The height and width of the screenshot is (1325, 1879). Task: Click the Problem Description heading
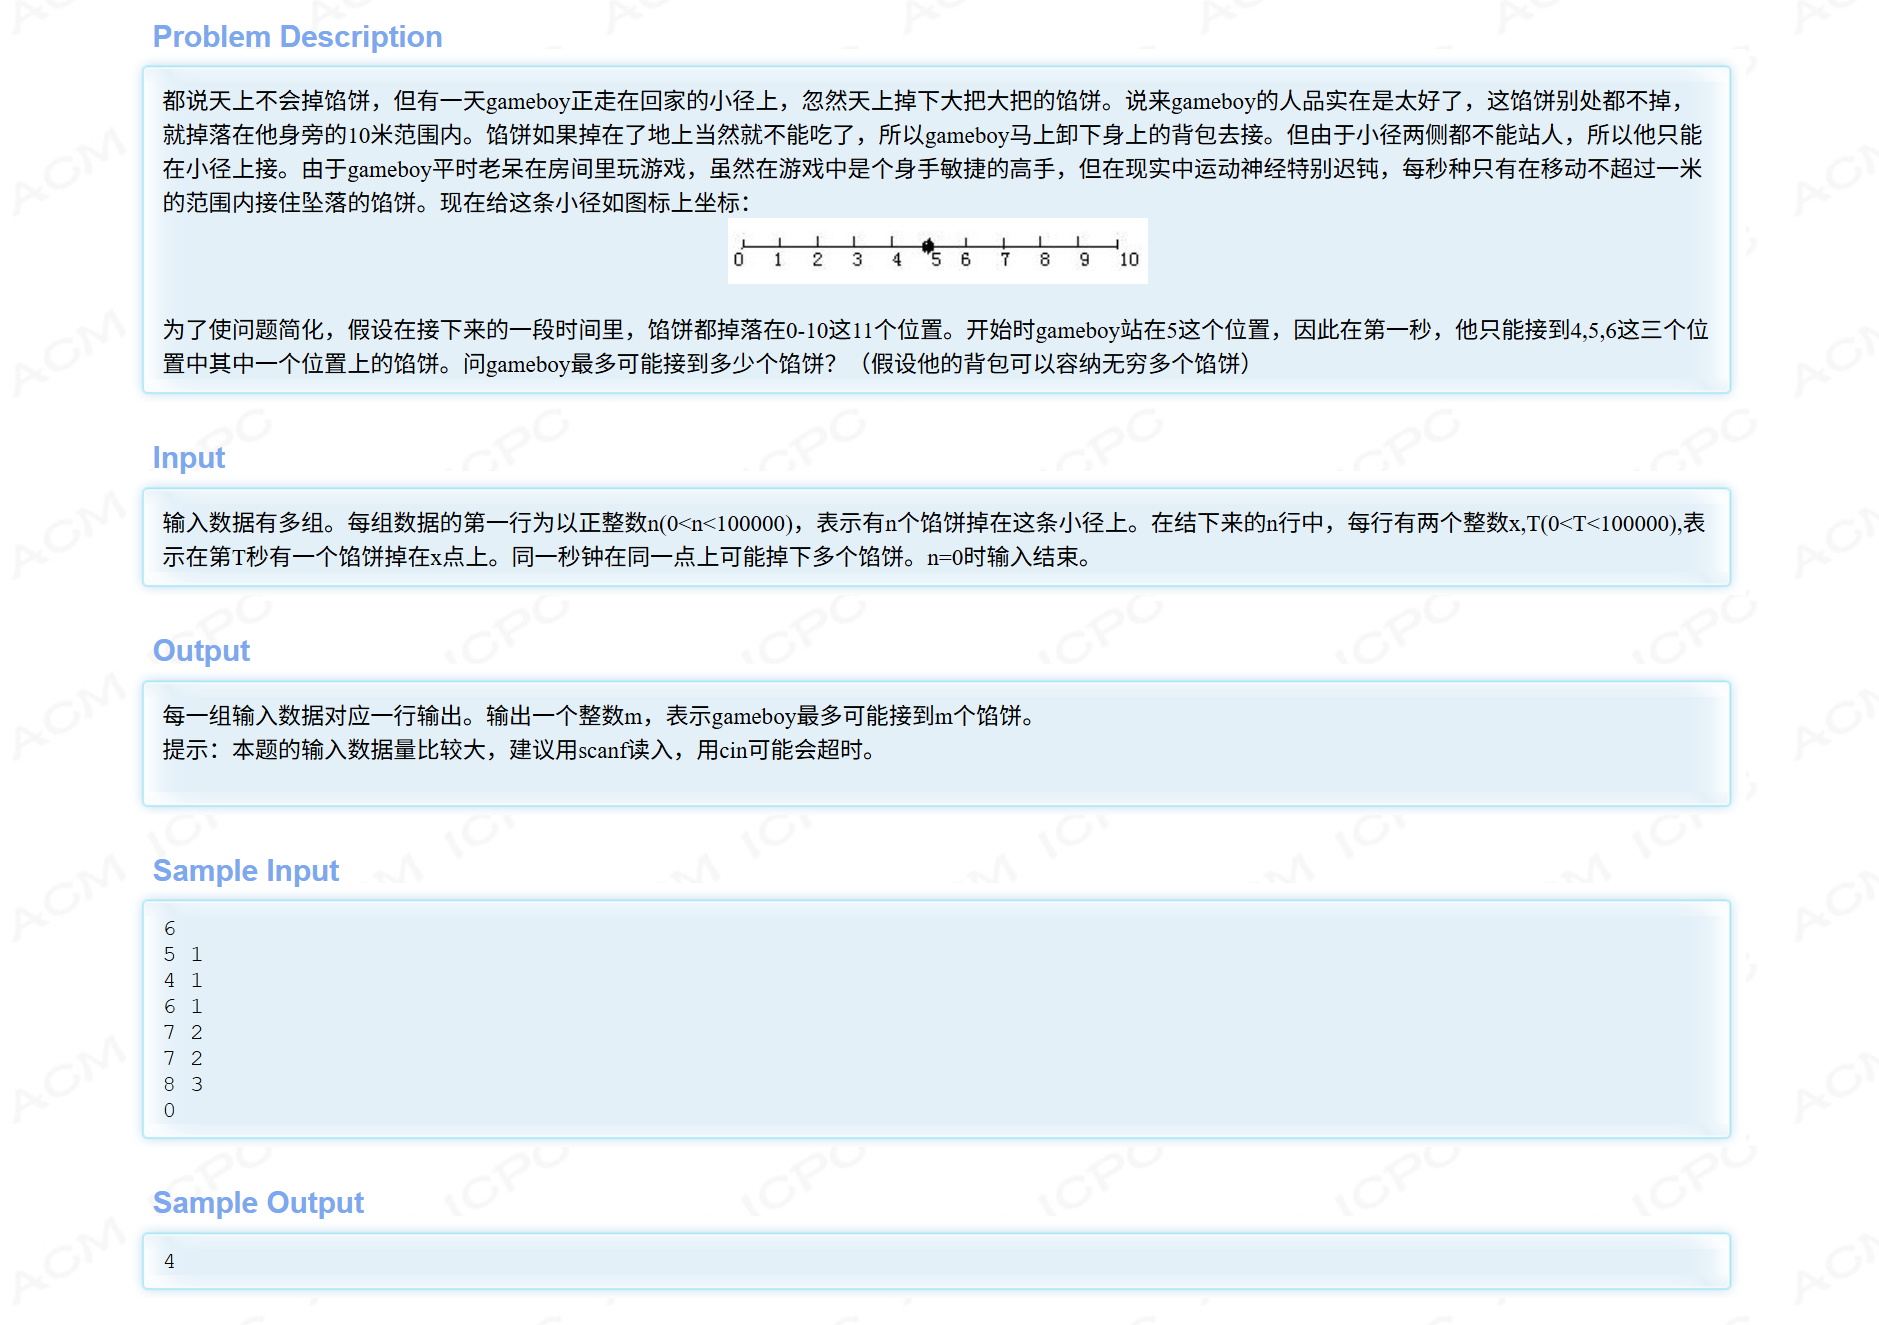[297, 36]
